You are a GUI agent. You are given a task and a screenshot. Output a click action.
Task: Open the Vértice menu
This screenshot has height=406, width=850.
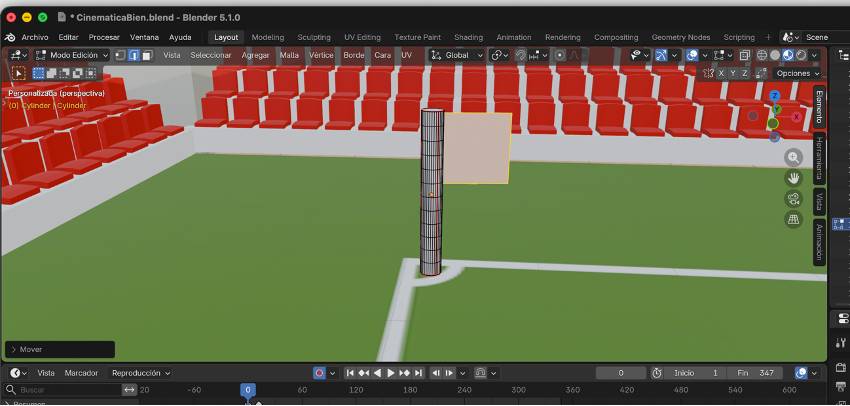(321, 55)
